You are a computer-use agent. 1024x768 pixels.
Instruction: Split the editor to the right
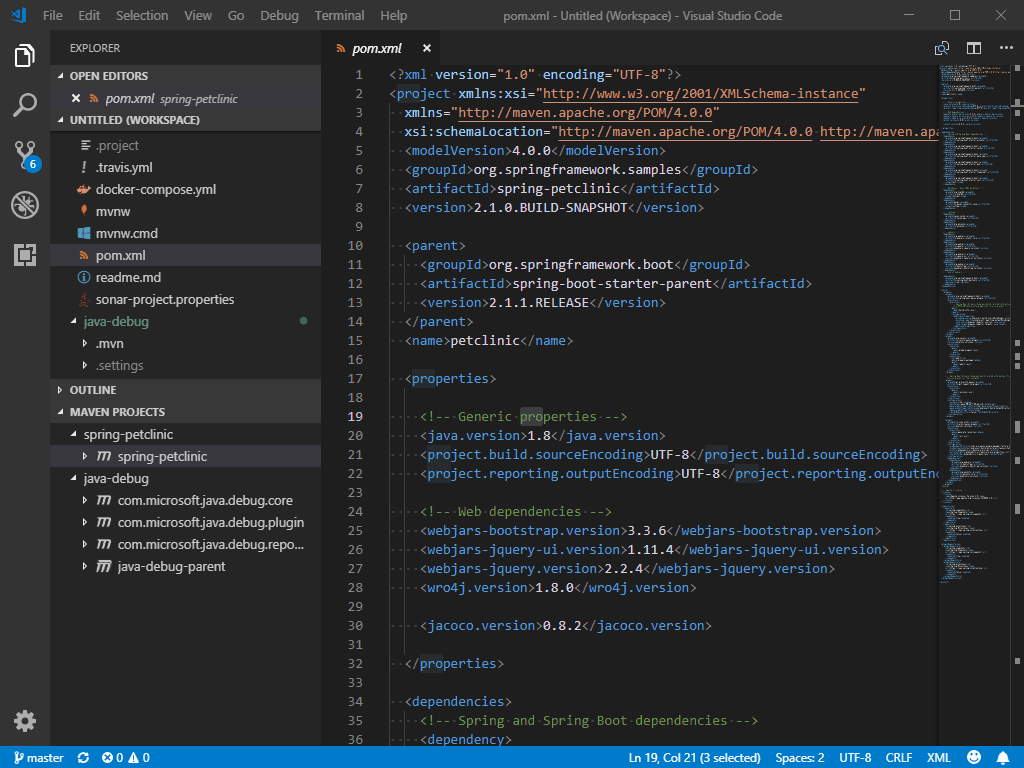974,48
